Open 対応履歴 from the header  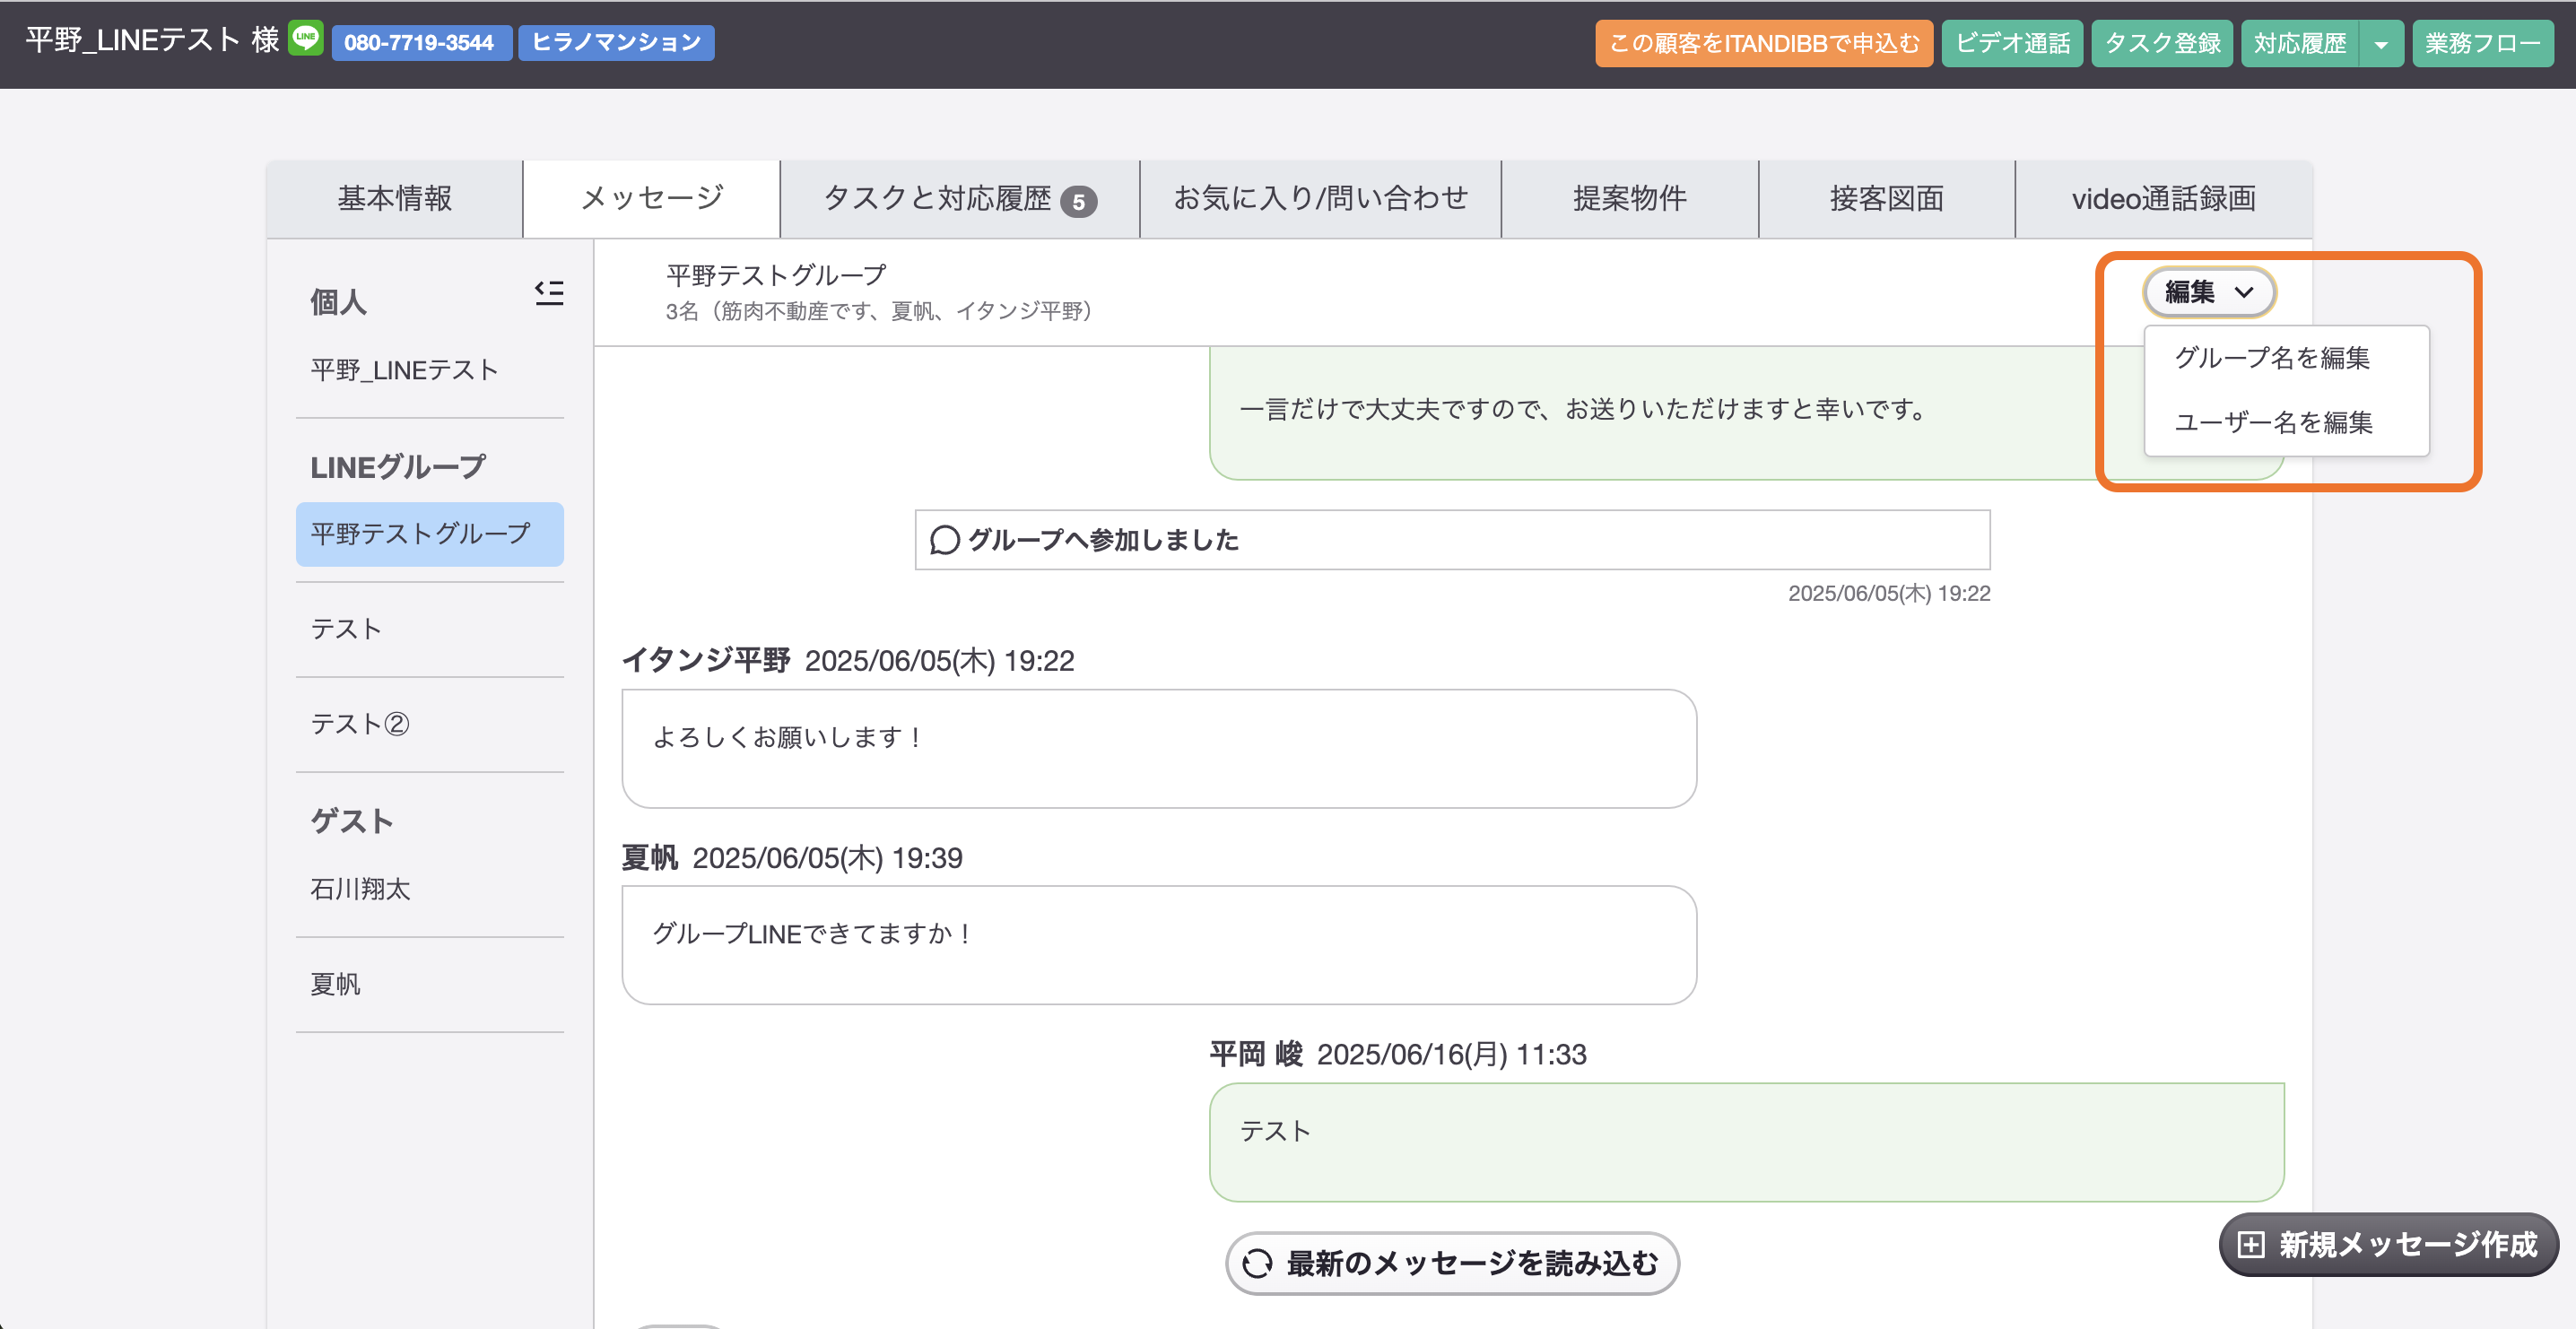[x=2300, y=44]
